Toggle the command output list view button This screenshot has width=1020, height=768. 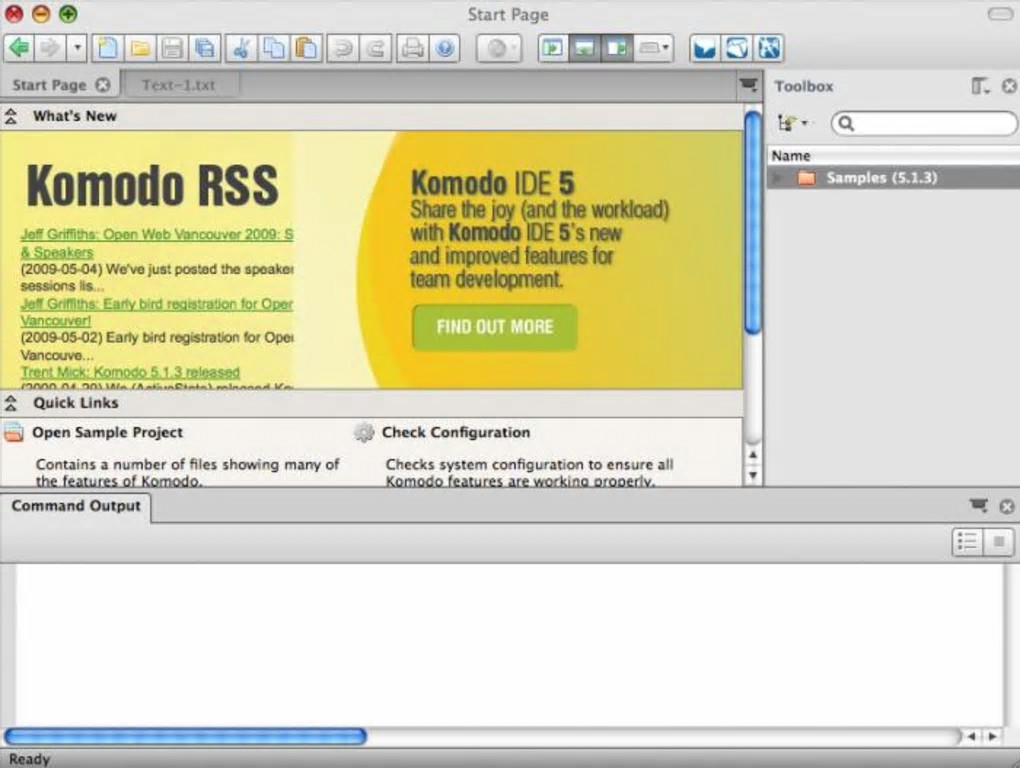[967, 541]
